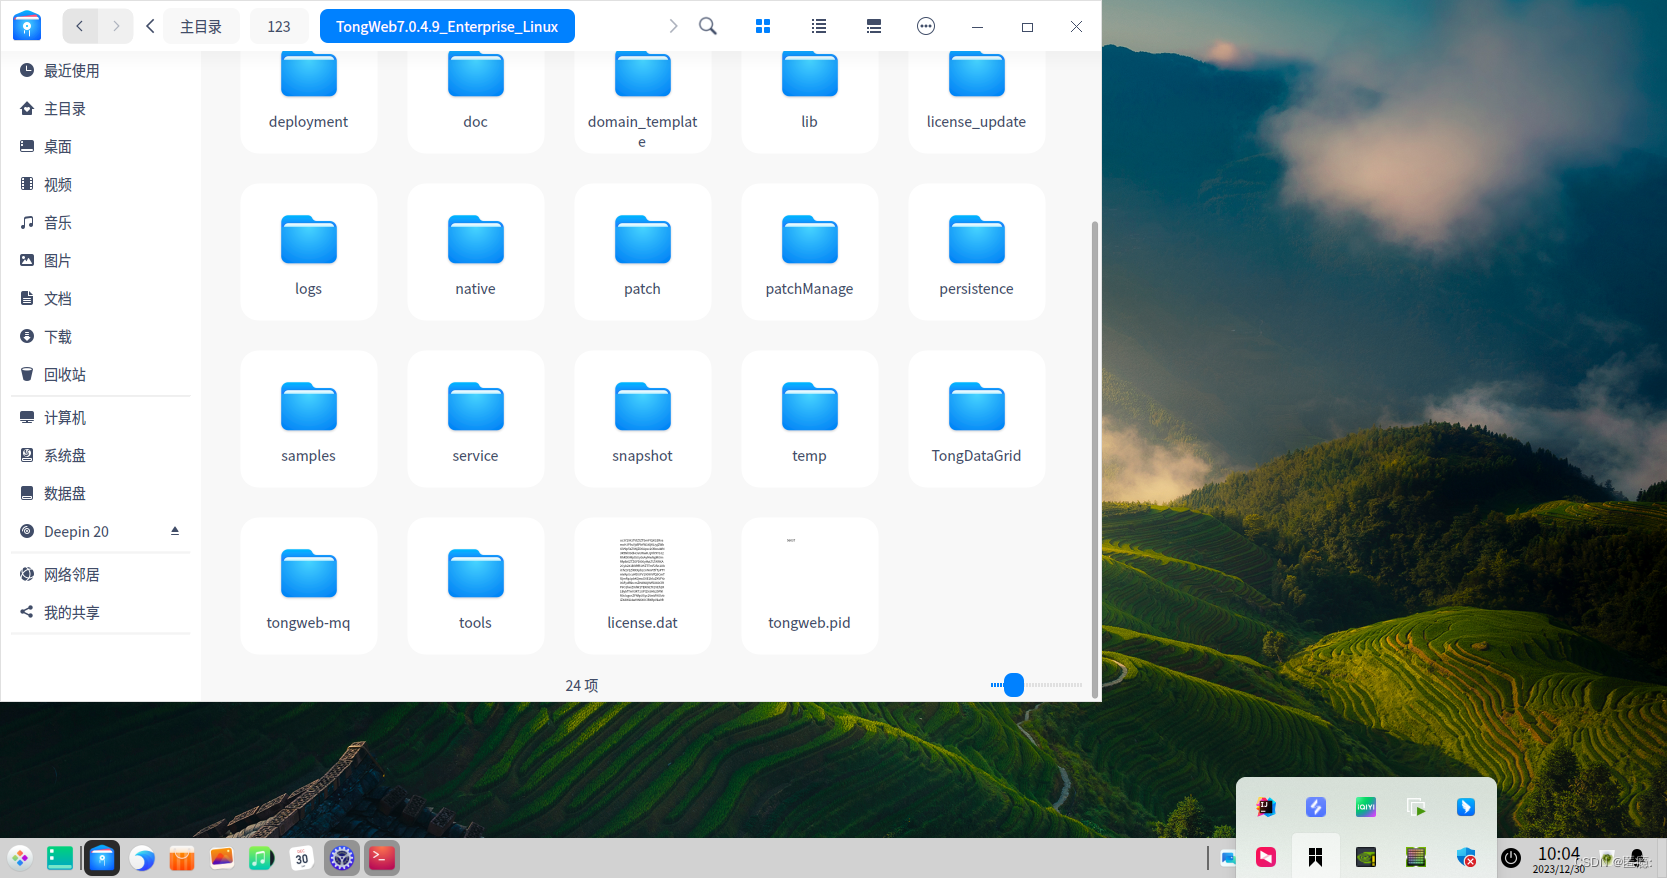Open 回收站 in sidebar
The height and width of the screenshot is (878, 1667).
pos(100,374)
